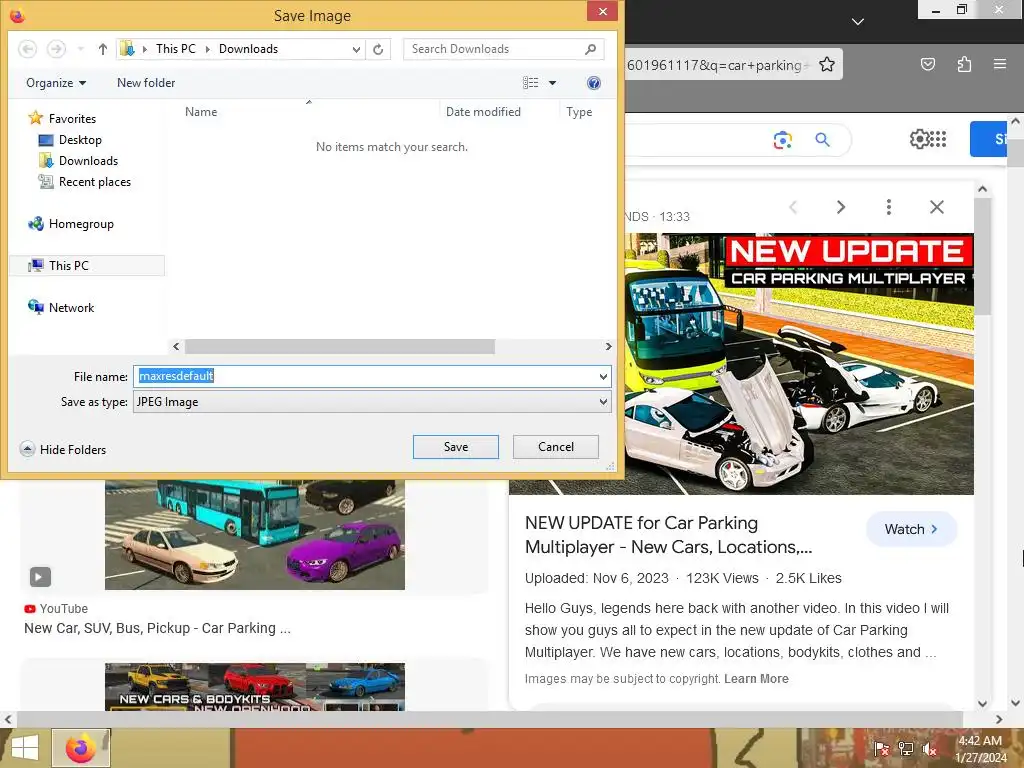Open the Google apps grid

click(x=938, y=138)
